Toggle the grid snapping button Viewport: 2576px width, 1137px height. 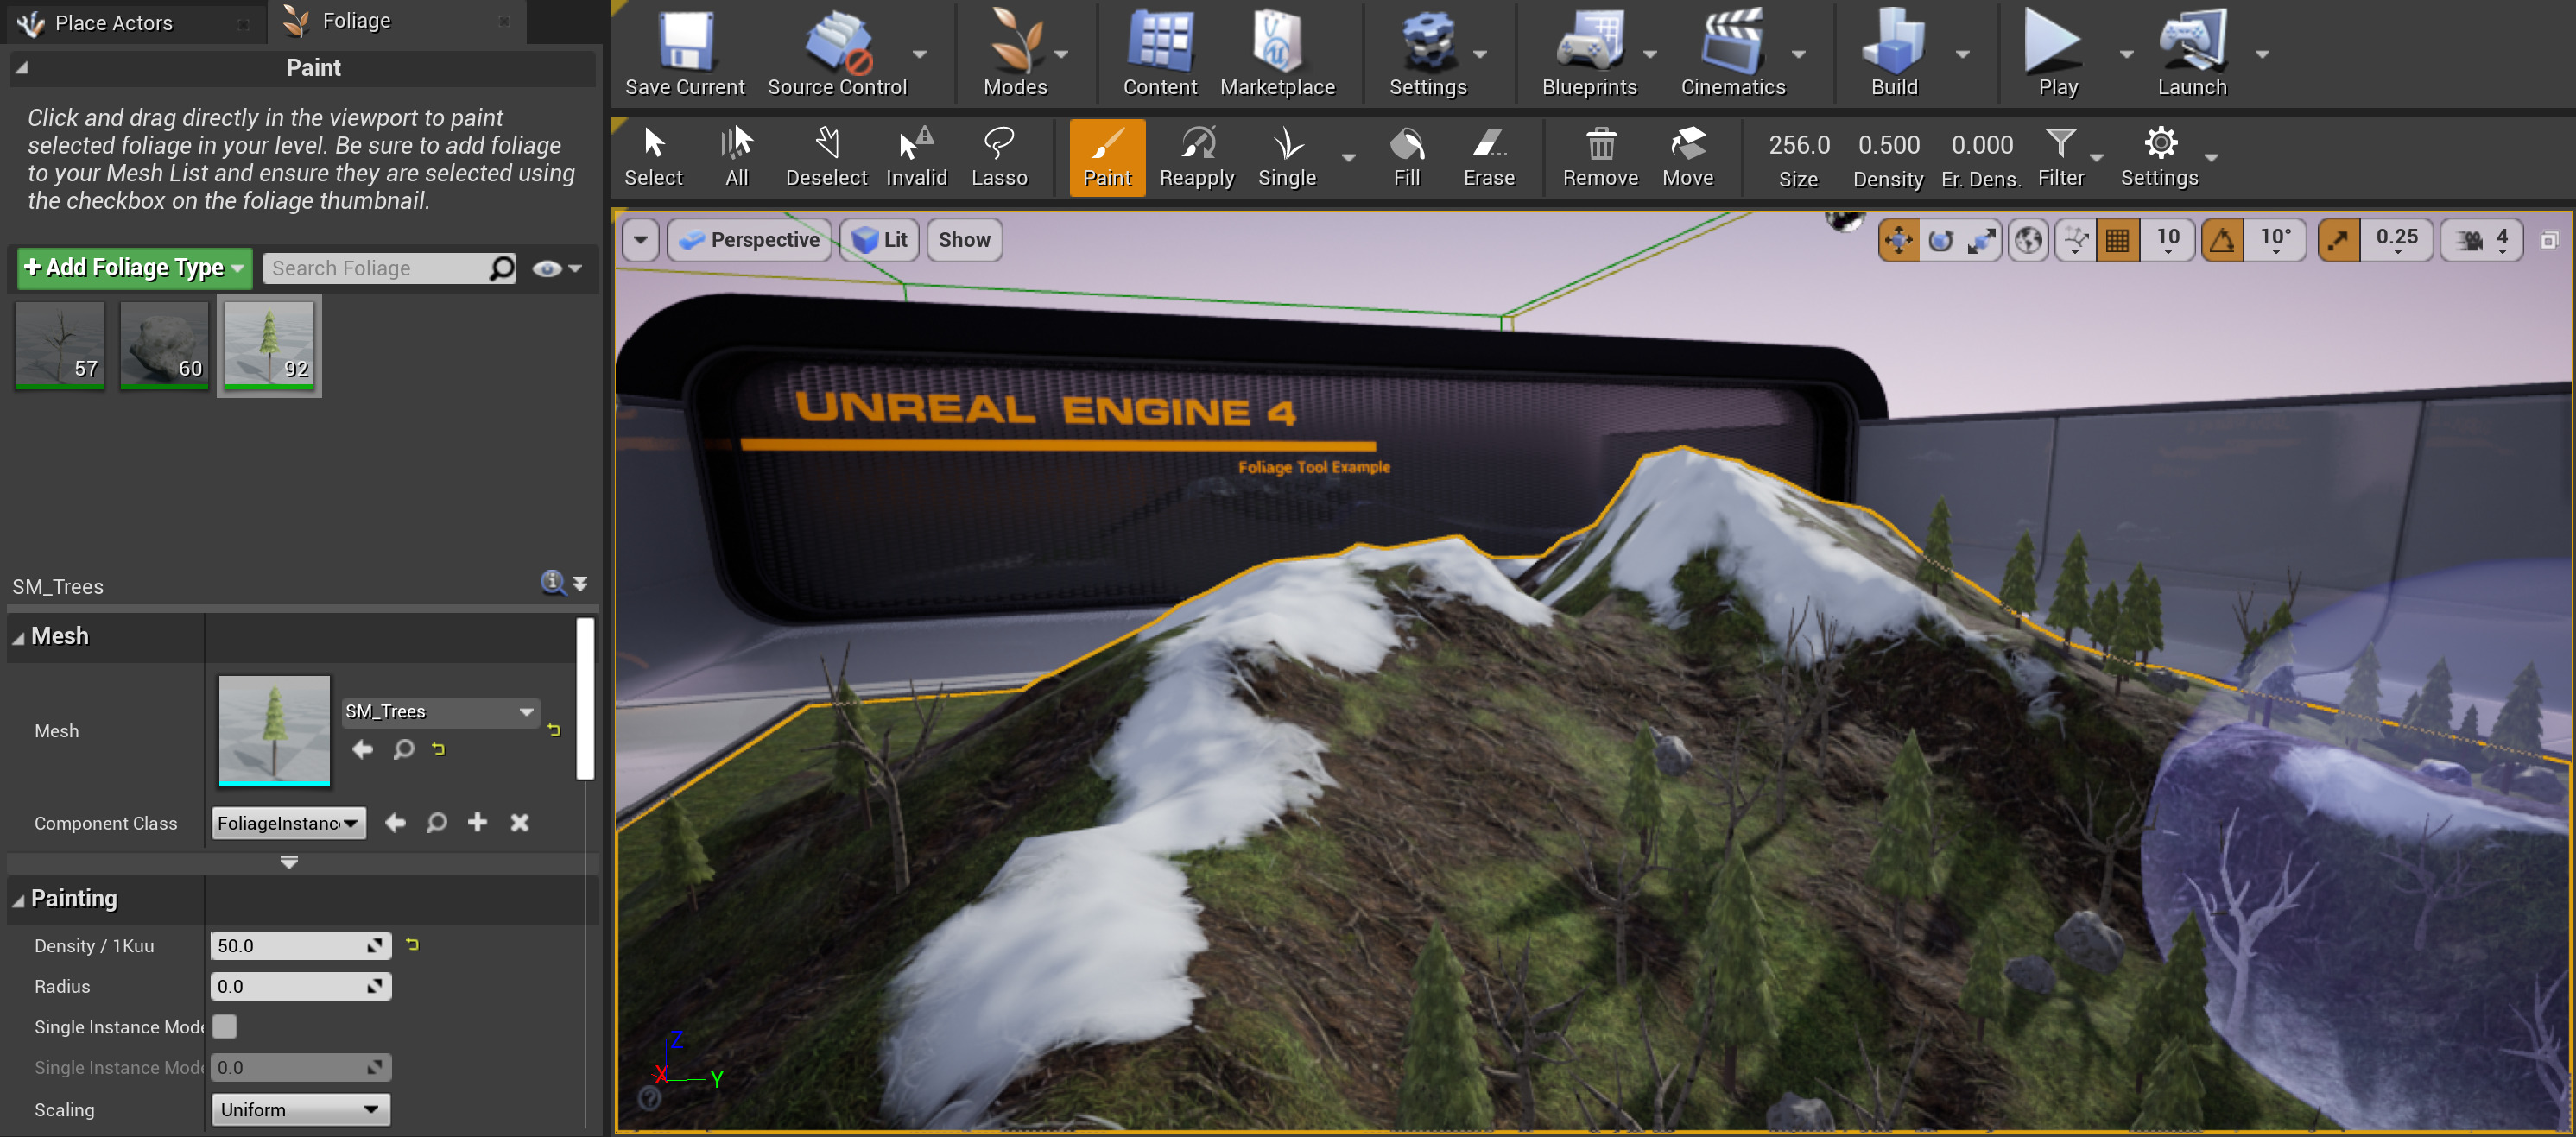[x=2117, y=240]
